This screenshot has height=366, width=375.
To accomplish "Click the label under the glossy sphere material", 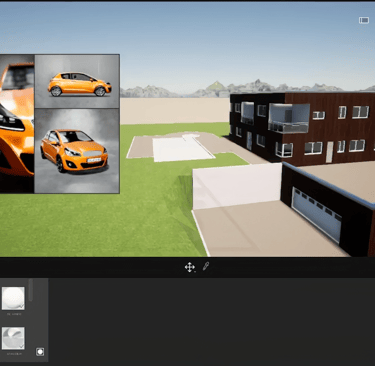I will pyautogui.click(x=13, y=354).
